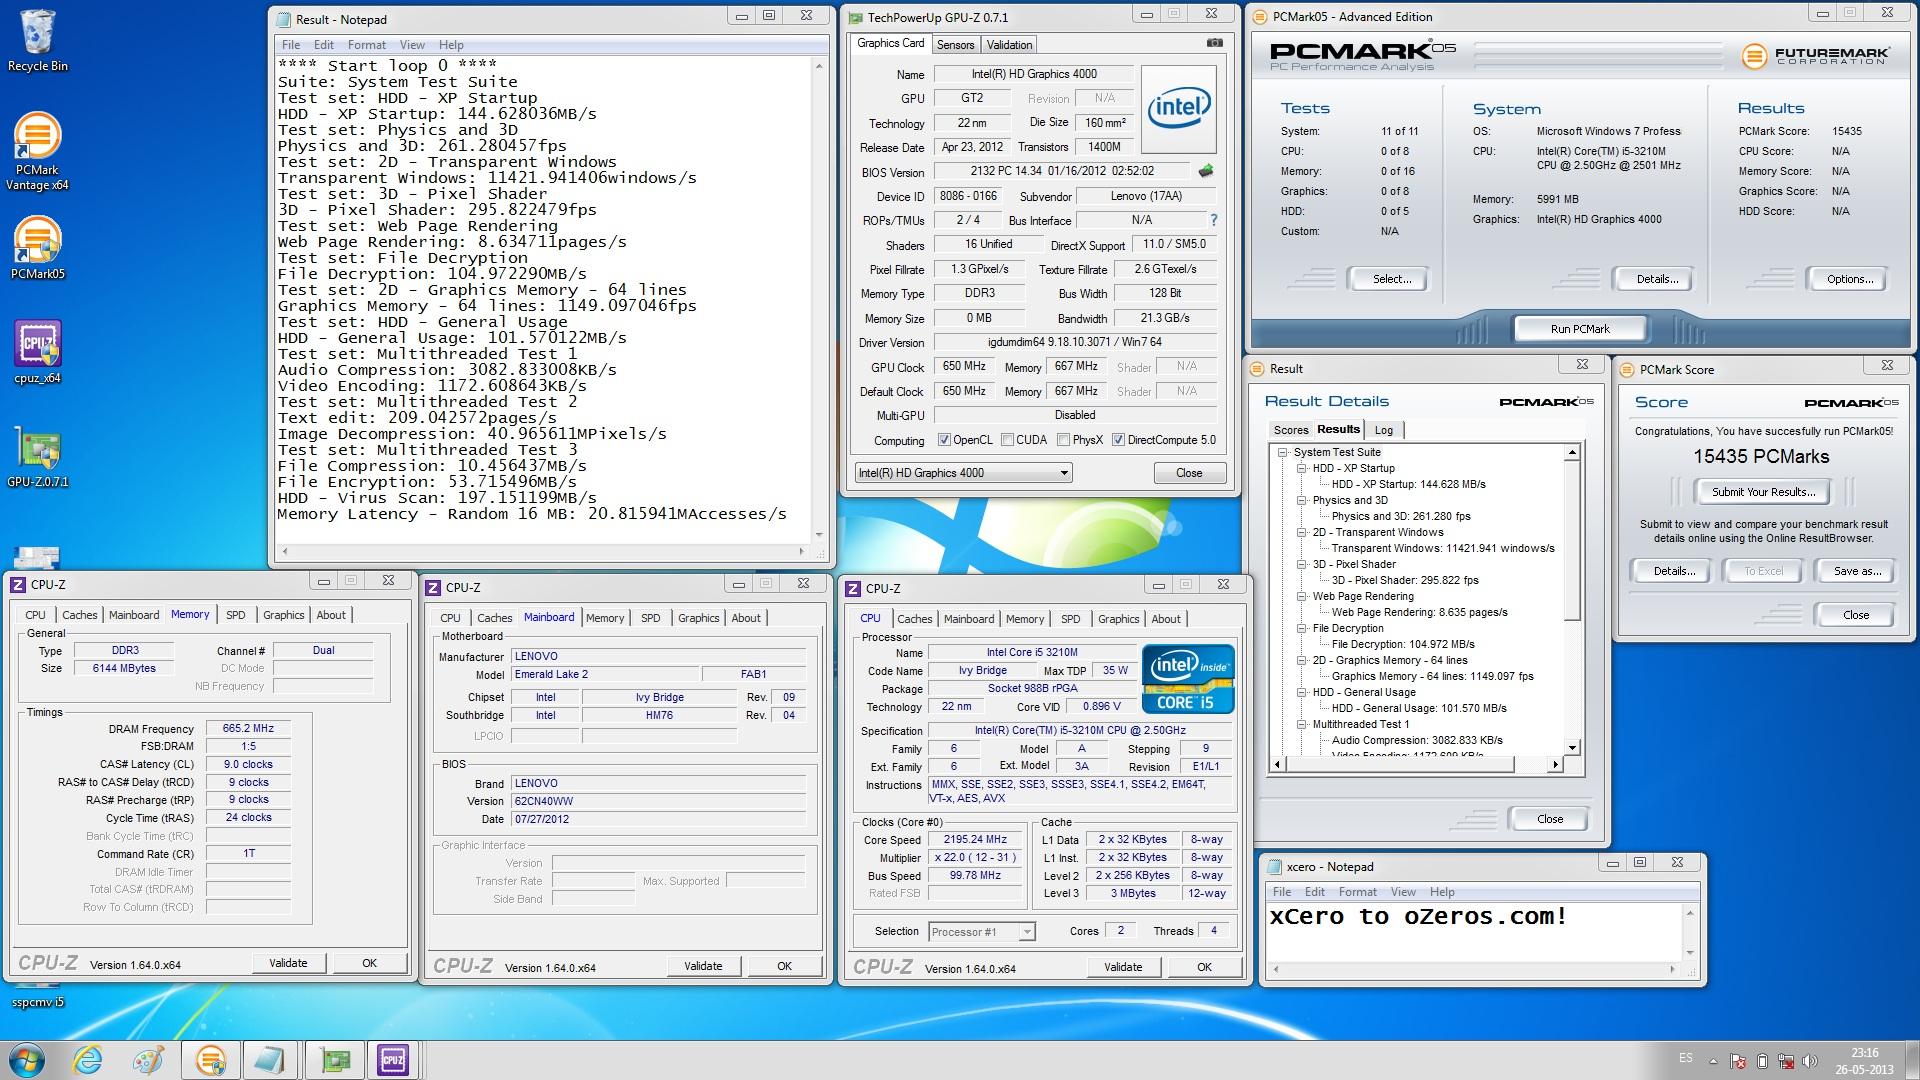Open Internet Explorer from the taskbar
This screenshot has width=1920, height=1080.
(x=88, y=1060)
